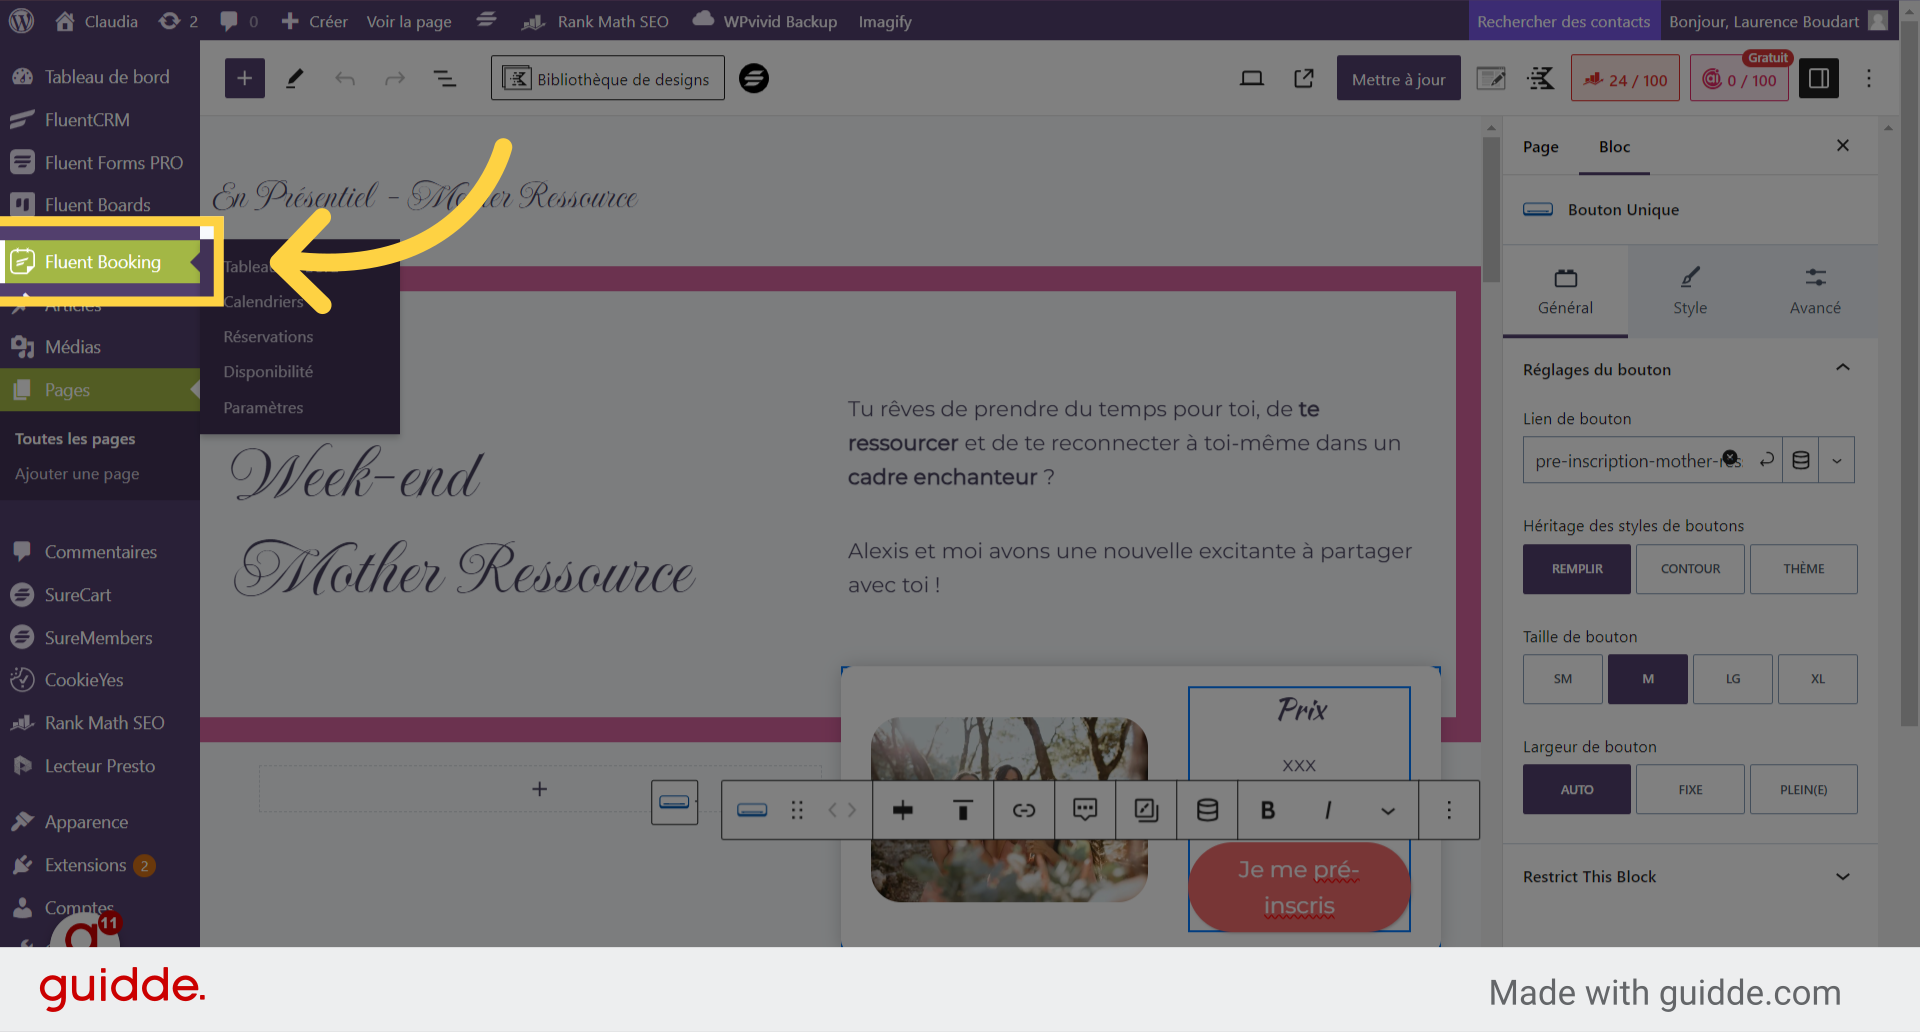Open the Spectra round icon in toolbar
The image size is (1920, 1032).
pos(754,78)
